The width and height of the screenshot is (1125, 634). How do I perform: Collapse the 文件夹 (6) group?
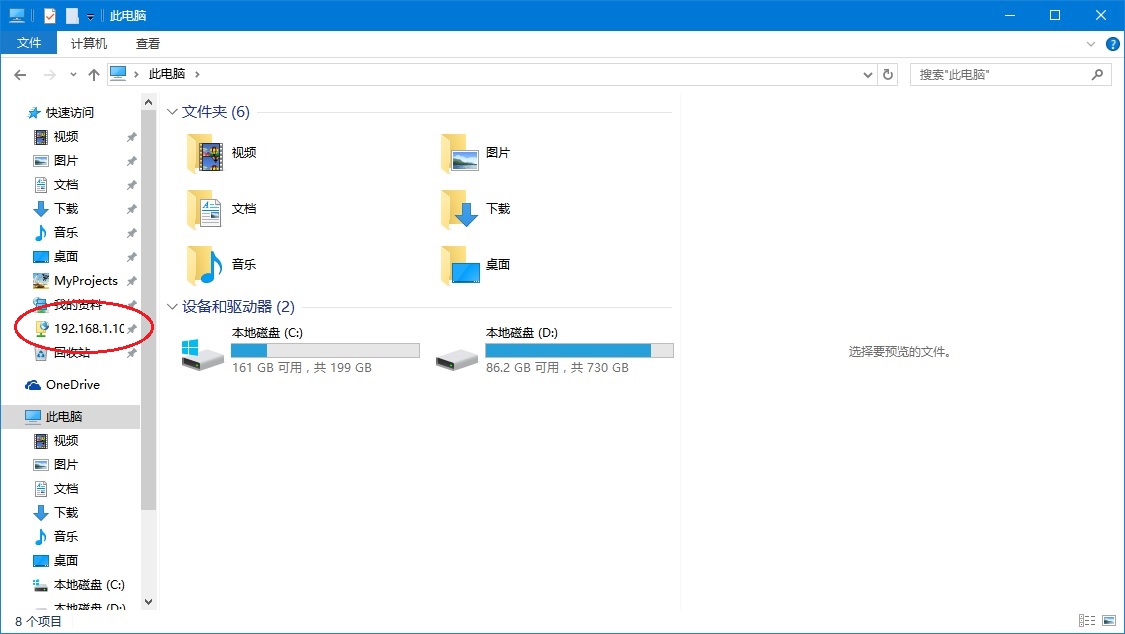(x=173, y=112)
